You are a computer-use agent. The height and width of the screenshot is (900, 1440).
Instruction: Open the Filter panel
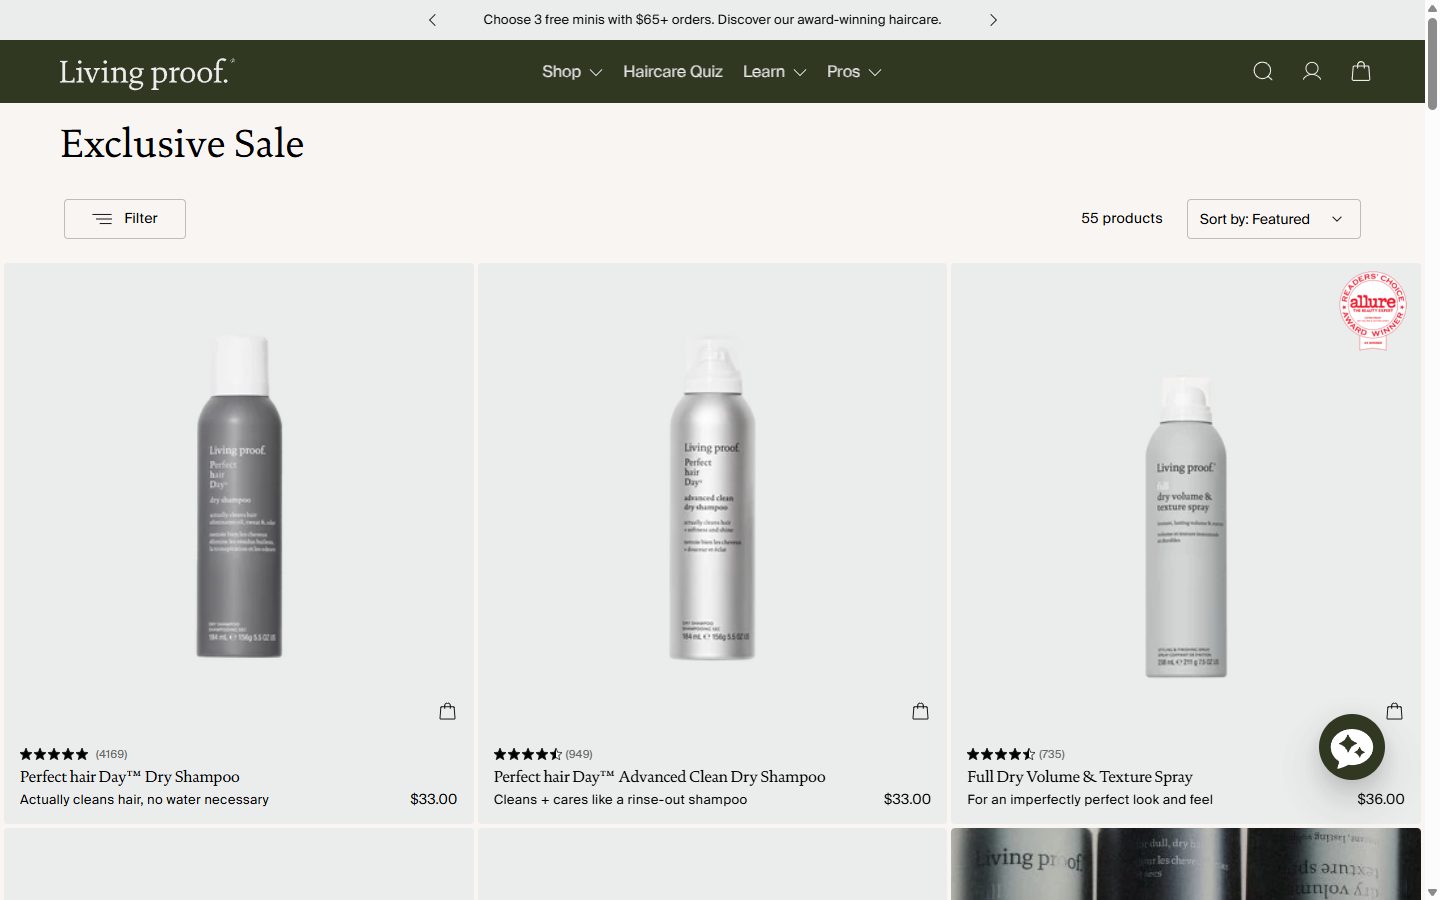(x=125, y=219)
